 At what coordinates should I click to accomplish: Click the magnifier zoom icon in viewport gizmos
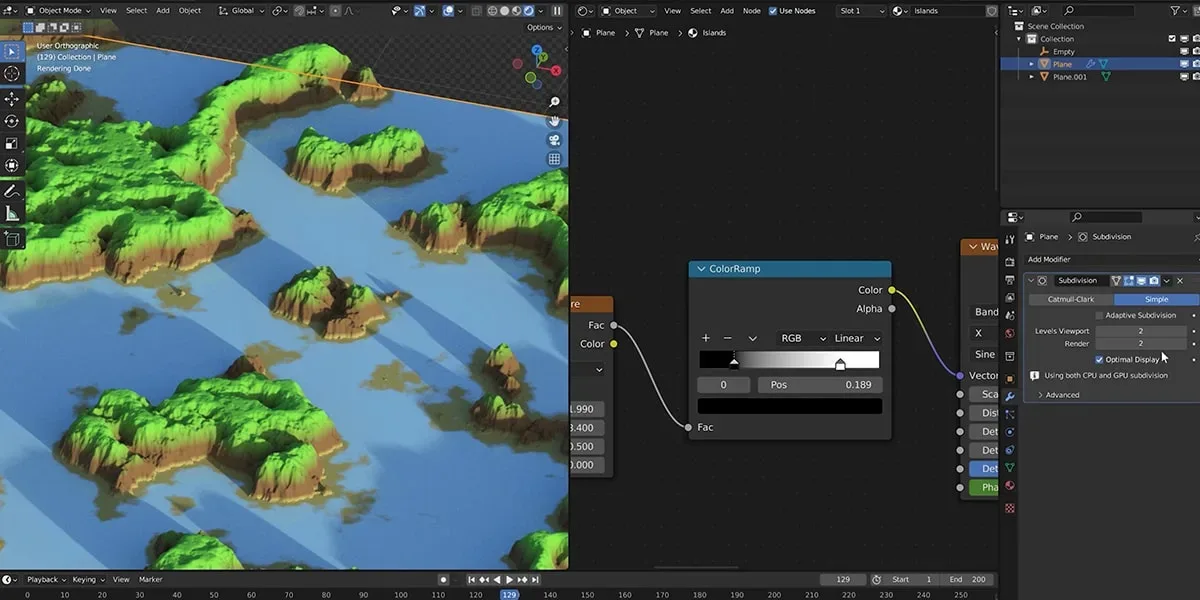554,100
